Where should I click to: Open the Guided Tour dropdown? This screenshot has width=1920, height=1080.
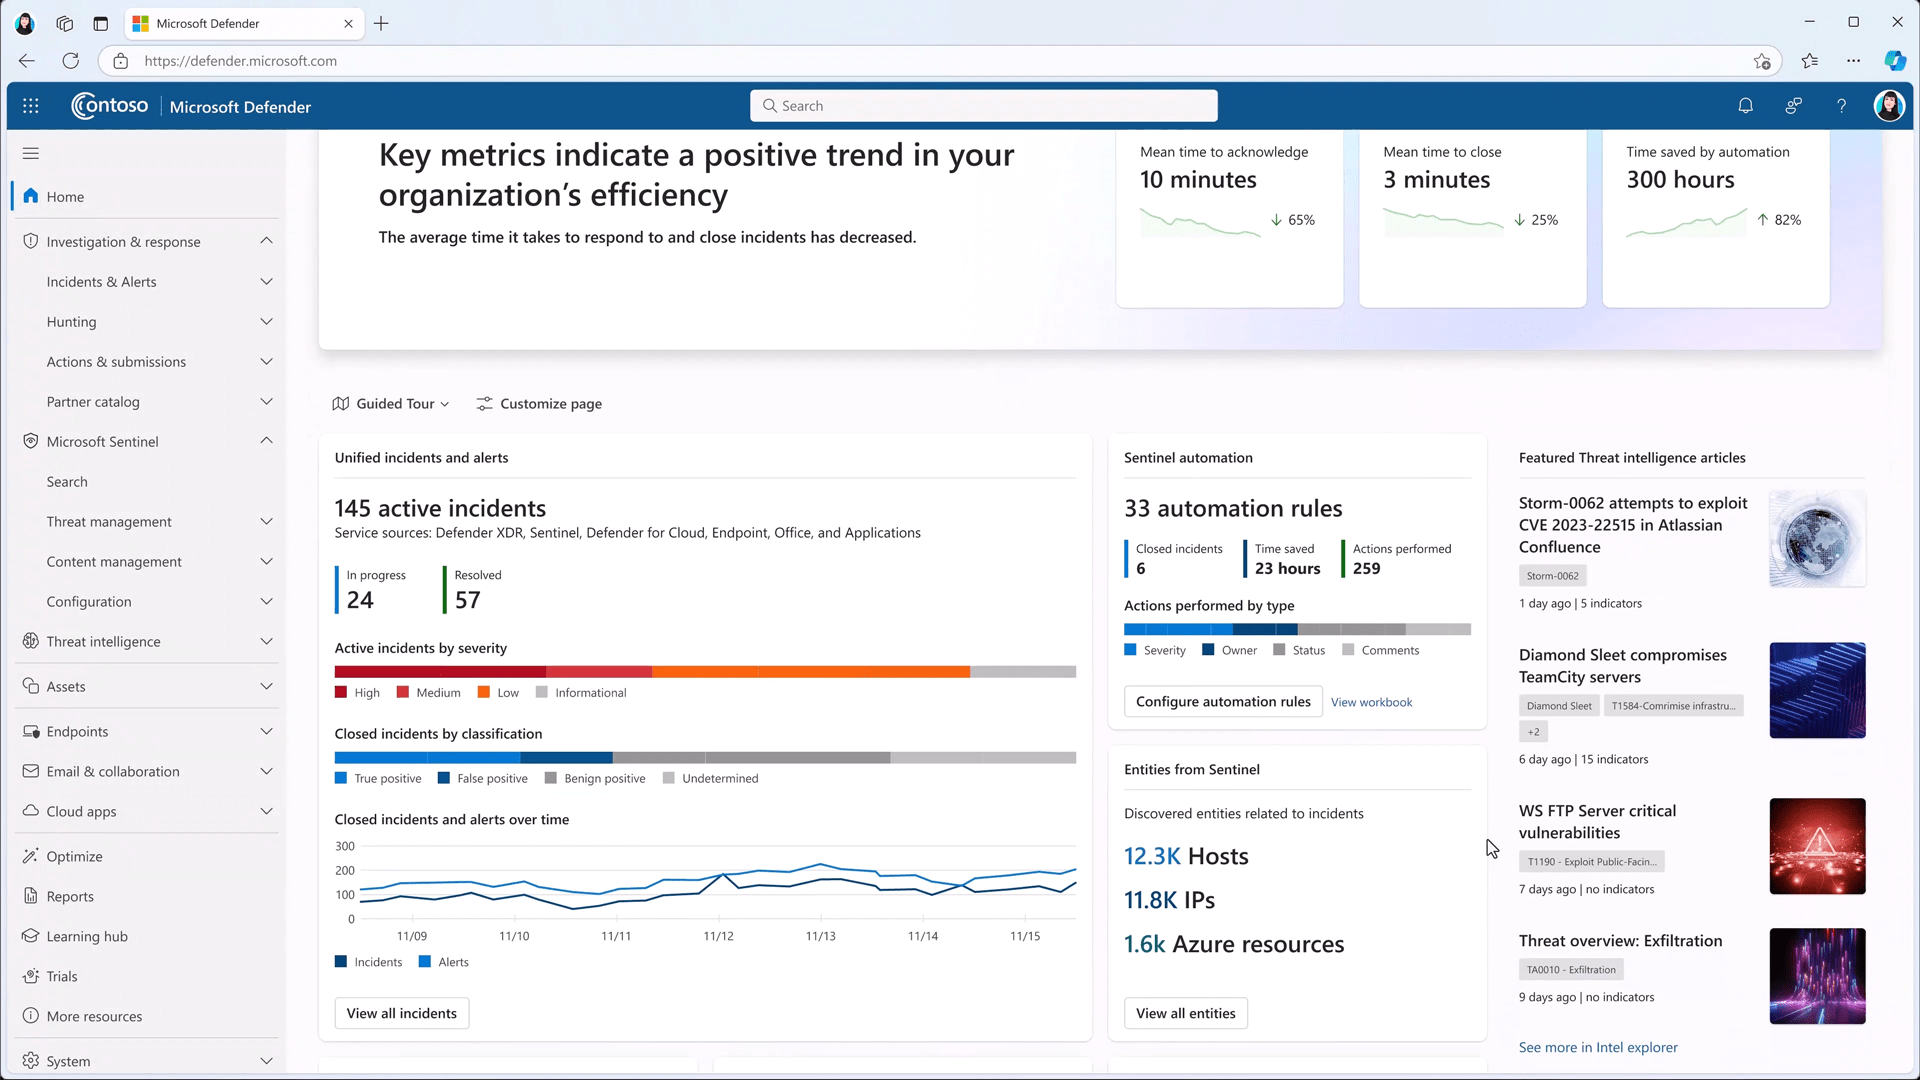[391, 404]
